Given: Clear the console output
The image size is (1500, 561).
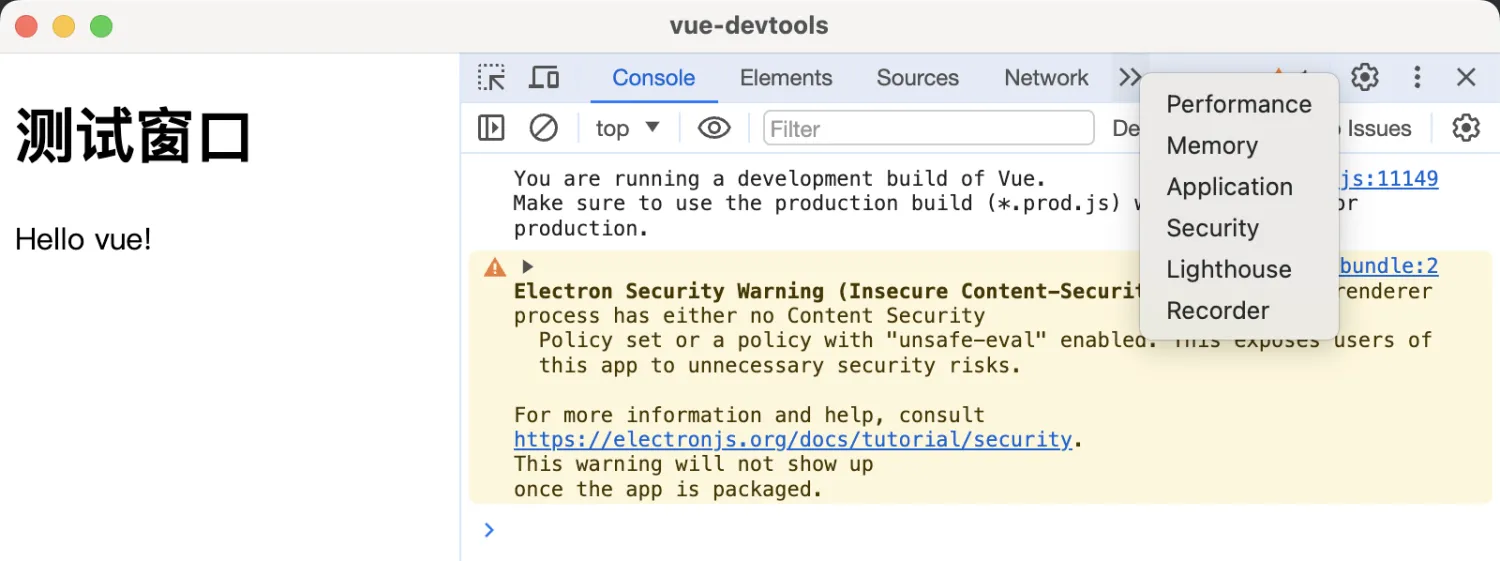Looking at the screenshot, I should (x=543, y=128).
